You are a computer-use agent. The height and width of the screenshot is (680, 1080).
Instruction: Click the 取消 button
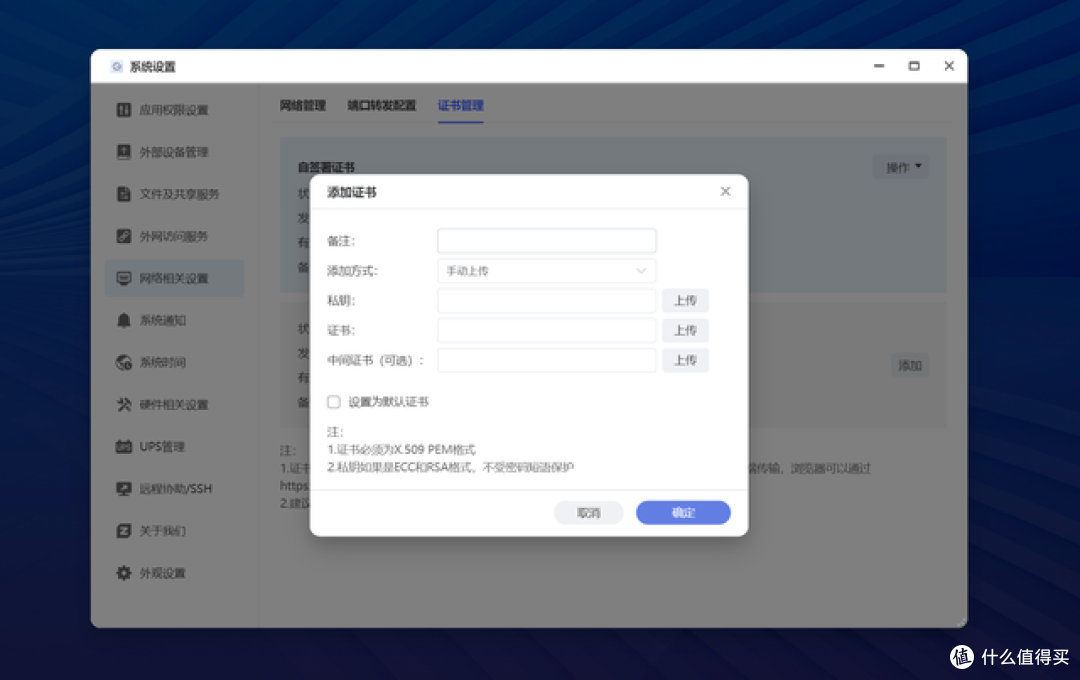589,513
